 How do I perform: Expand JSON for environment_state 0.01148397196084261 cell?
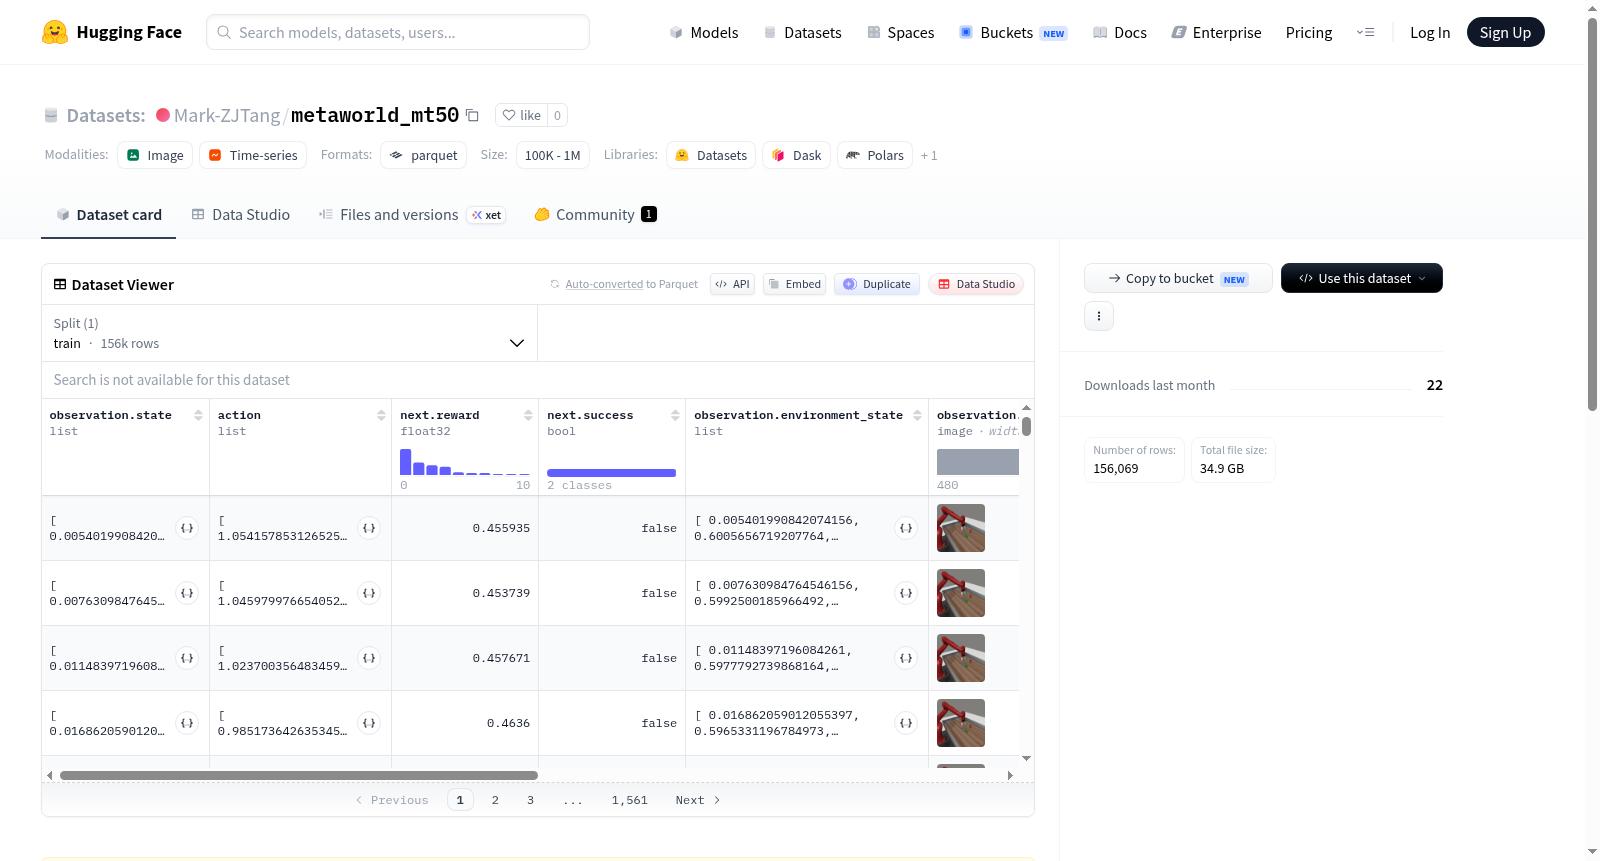[906, 658]
